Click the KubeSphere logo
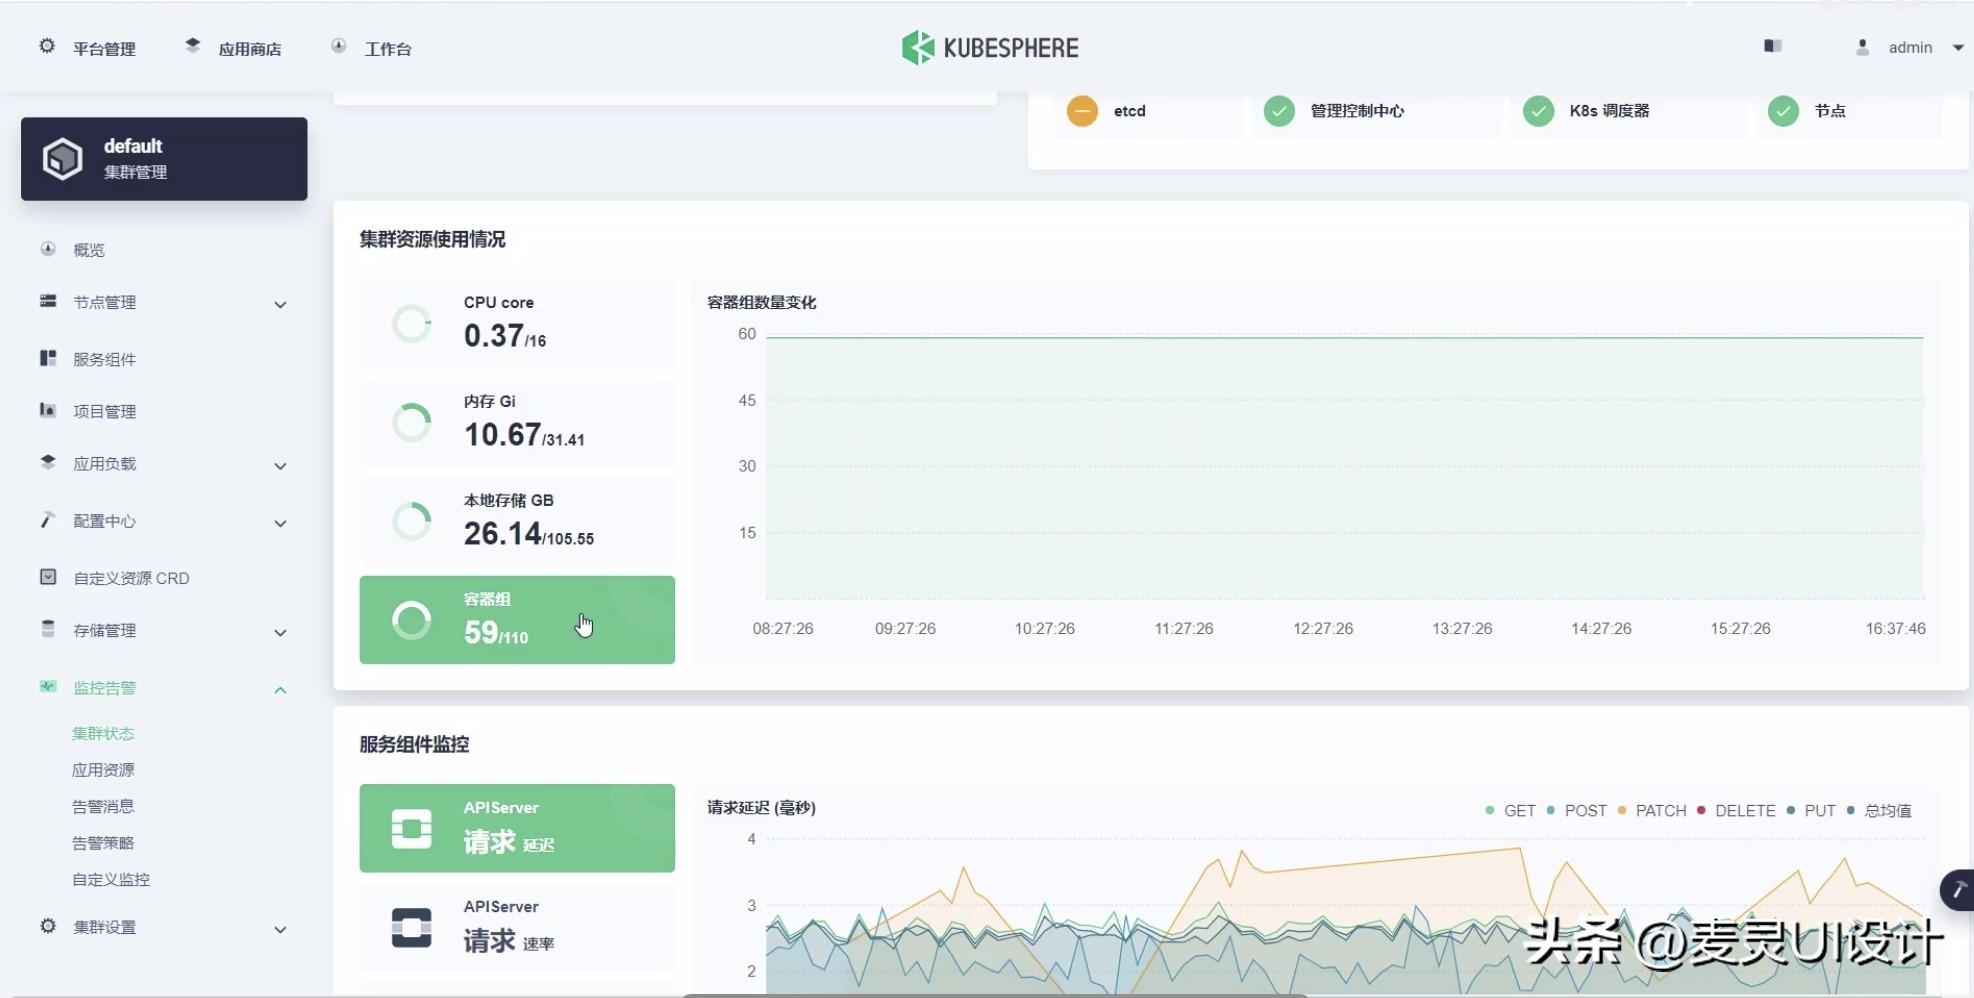Screen dimensions: 1974x998 tap(989, 48)
